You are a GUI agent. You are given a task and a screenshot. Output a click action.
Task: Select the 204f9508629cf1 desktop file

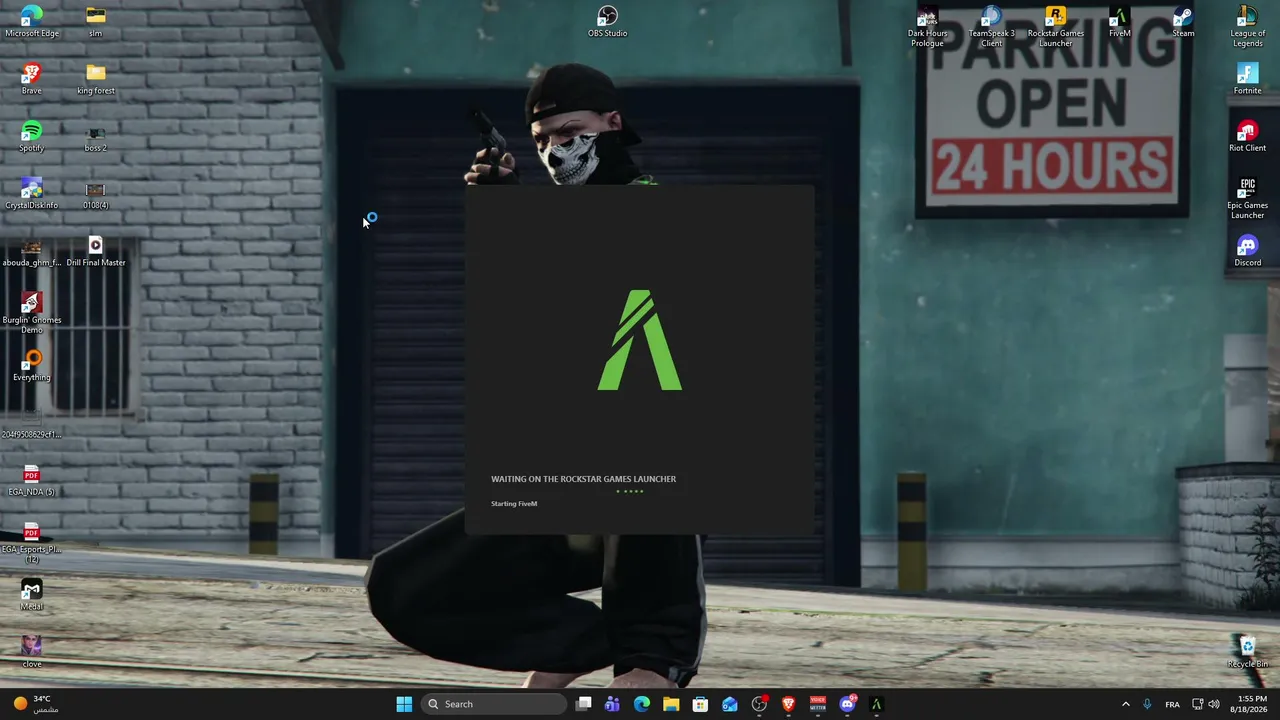pyautogui.click(x=32, y=423)
